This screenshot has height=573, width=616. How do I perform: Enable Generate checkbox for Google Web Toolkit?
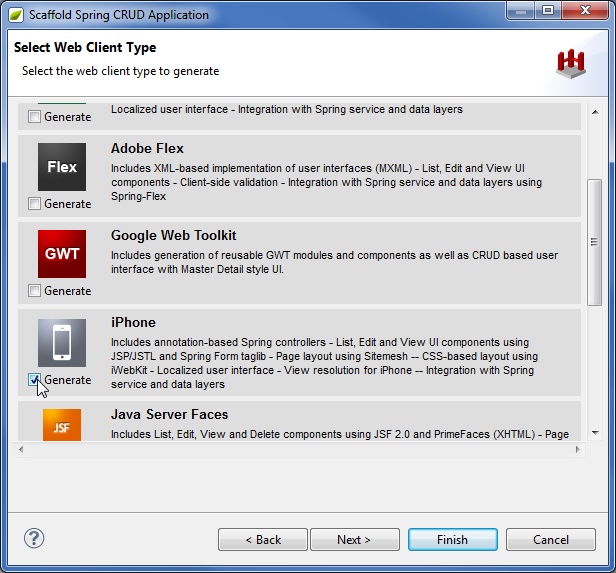(x=34, y=291)
